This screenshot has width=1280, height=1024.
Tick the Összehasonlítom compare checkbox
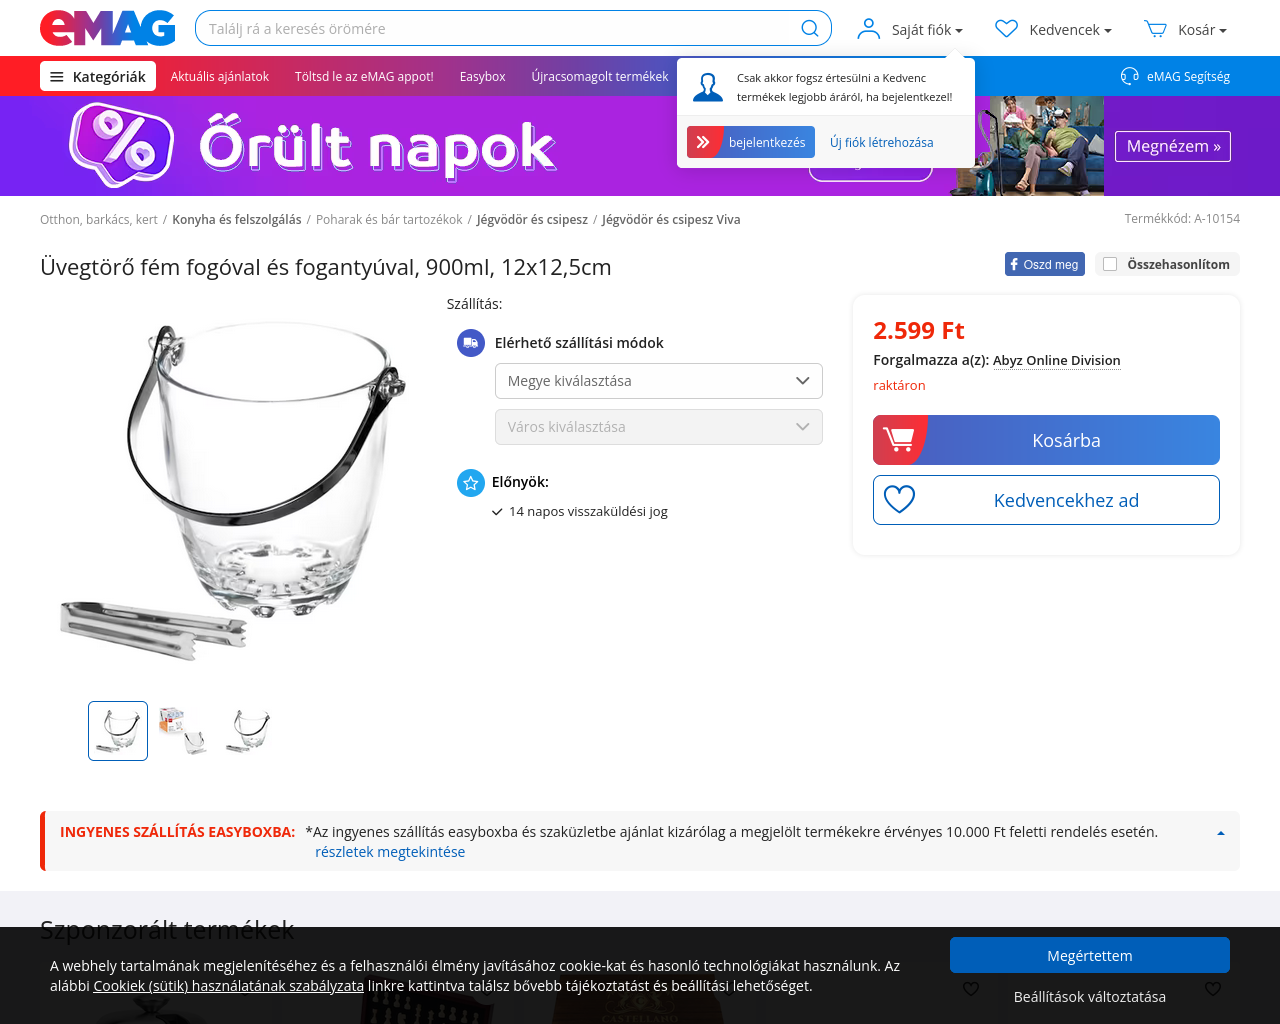[1110, 264]
